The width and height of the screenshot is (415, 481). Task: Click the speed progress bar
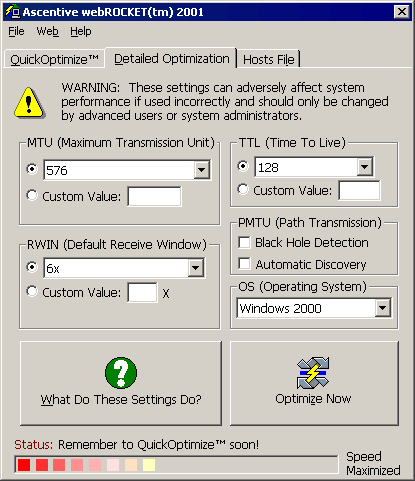pyautogui.click(x=176, y=465)
